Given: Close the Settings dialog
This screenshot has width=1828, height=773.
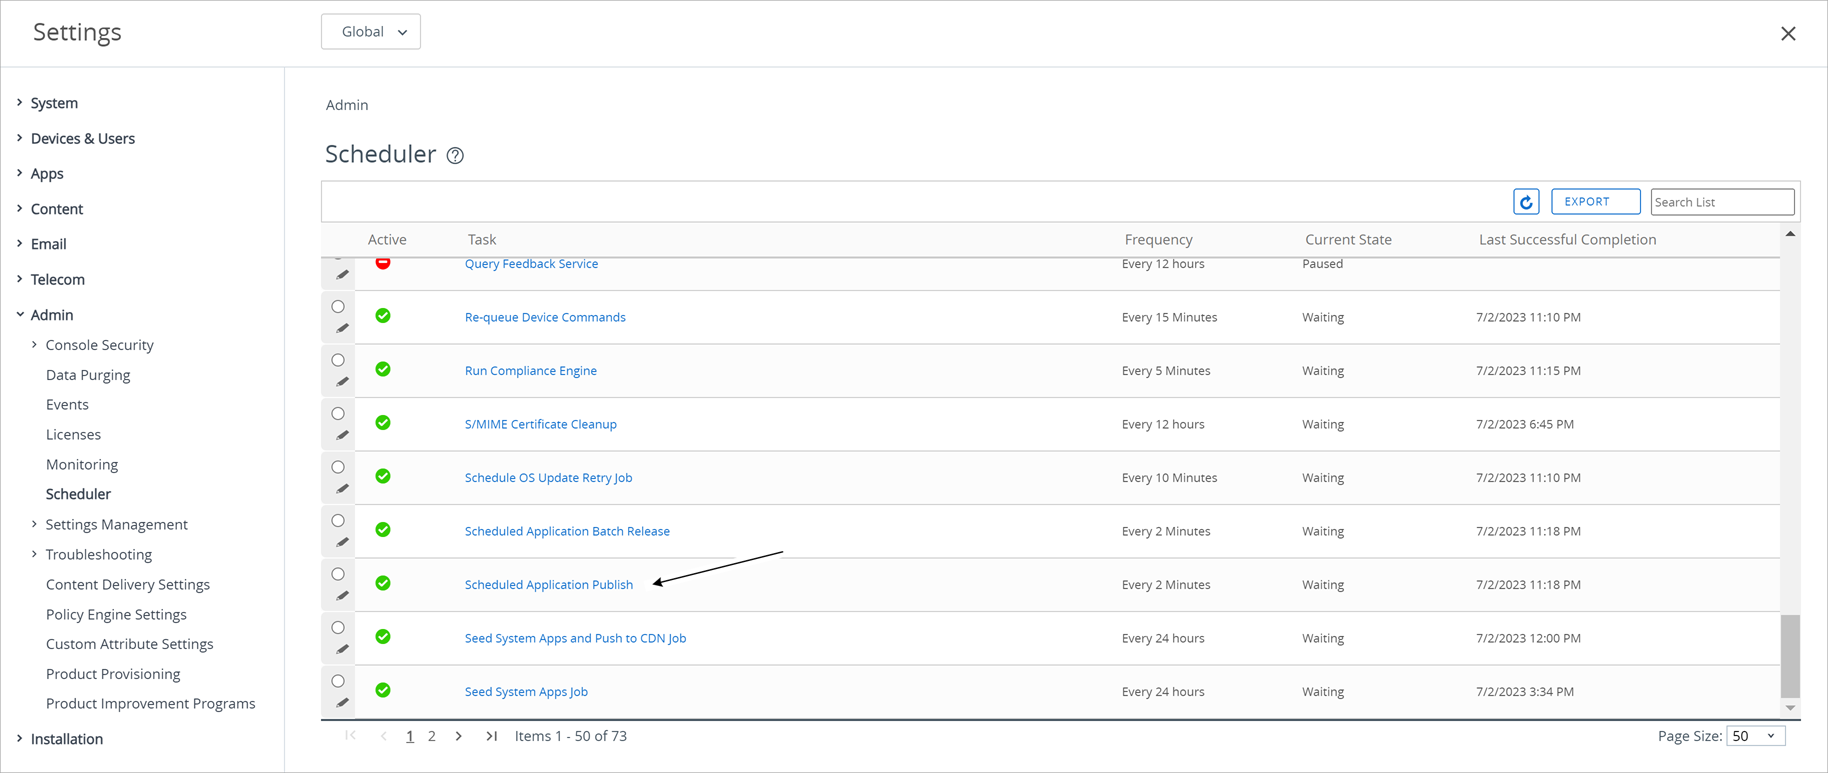Looking at the screenshot, I should coord(1788,34).
